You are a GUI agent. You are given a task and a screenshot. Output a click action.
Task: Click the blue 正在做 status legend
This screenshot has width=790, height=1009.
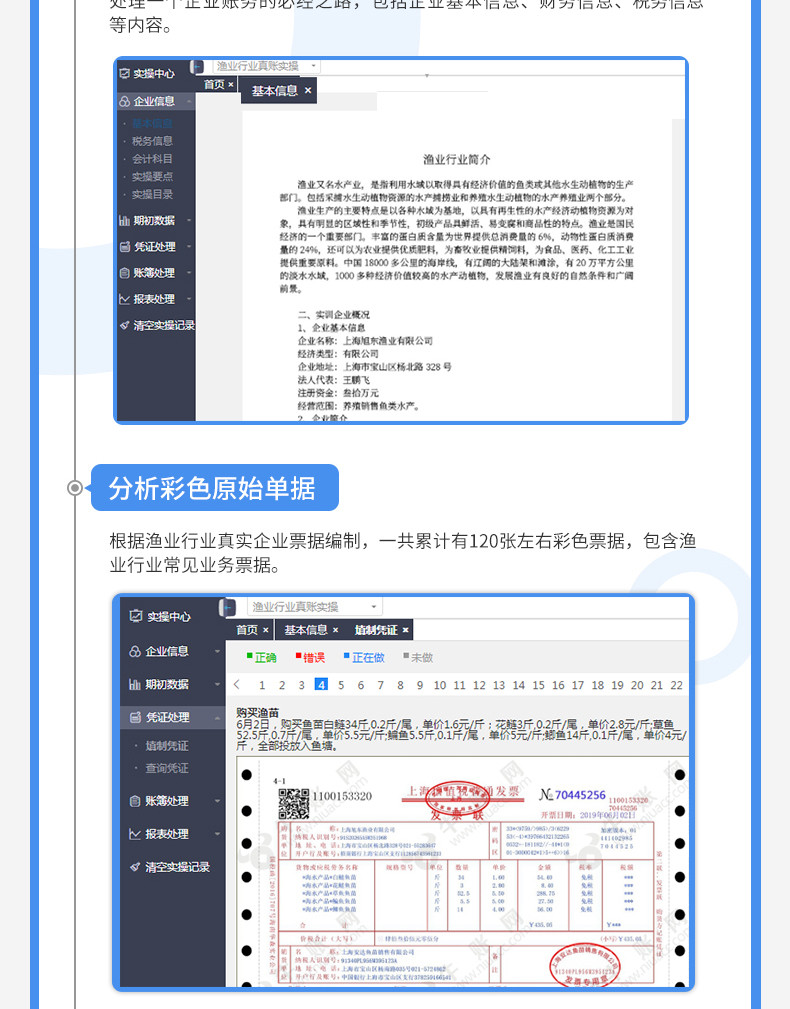pos(364,657)
